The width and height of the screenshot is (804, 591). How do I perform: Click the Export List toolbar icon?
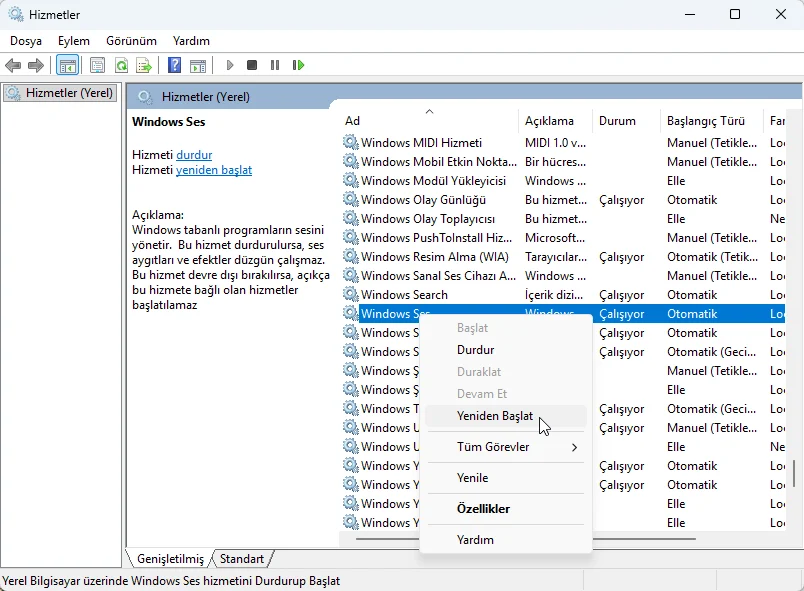pos(144,65)
